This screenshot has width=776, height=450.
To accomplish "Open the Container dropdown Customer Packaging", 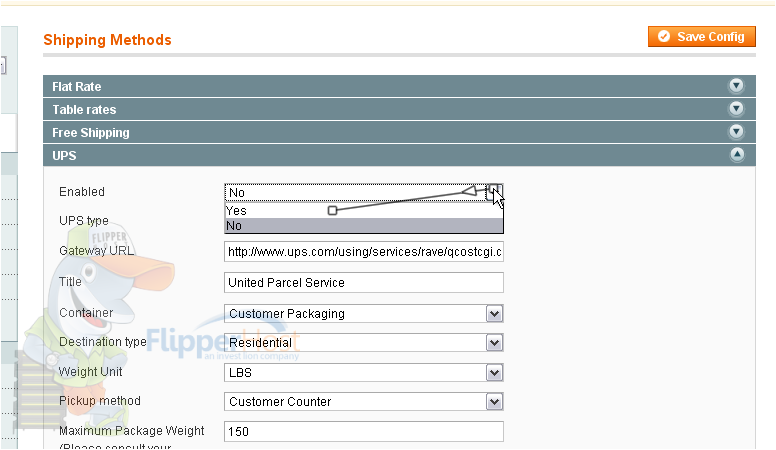I will click(364, 313).
